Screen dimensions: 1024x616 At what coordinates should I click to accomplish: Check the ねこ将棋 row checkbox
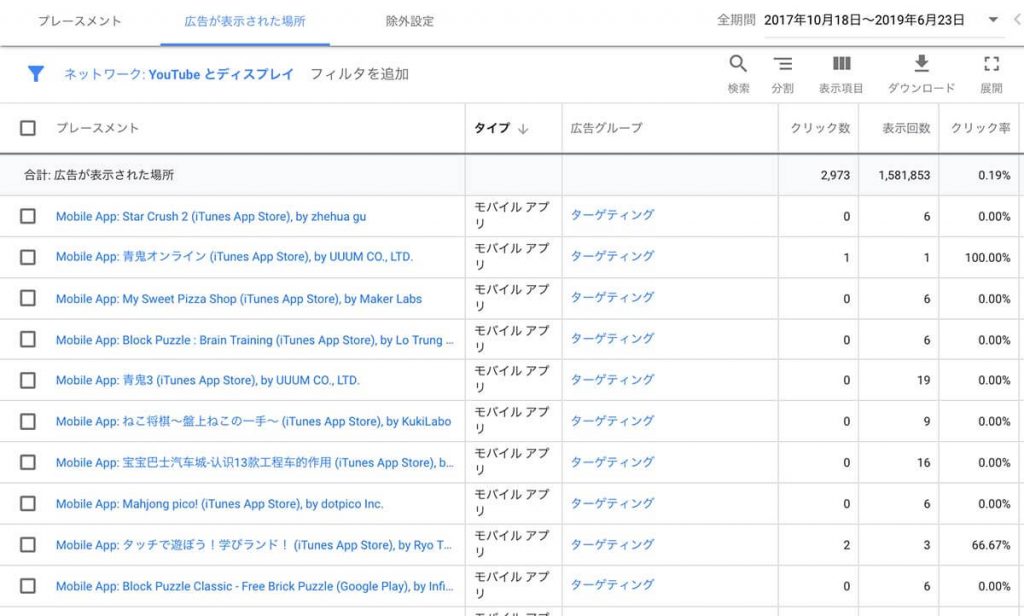[27, 421]
